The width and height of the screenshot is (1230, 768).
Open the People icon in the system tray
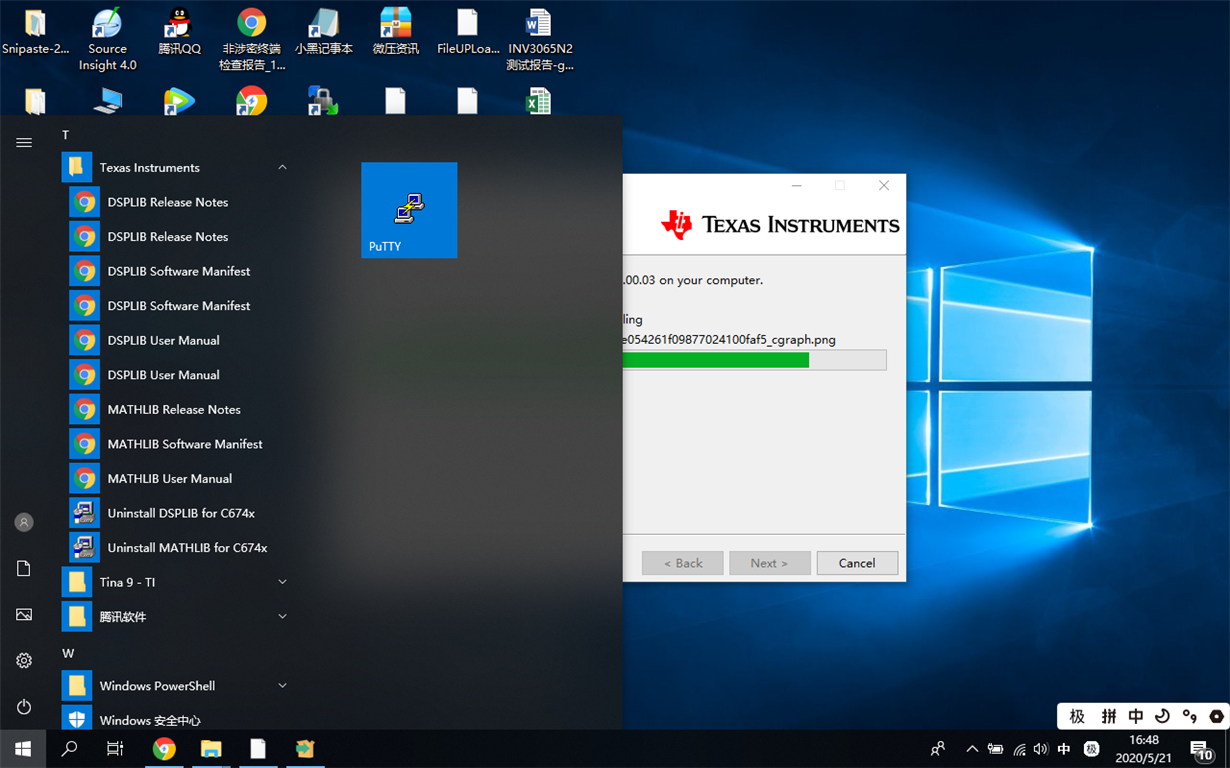point(937,748)
